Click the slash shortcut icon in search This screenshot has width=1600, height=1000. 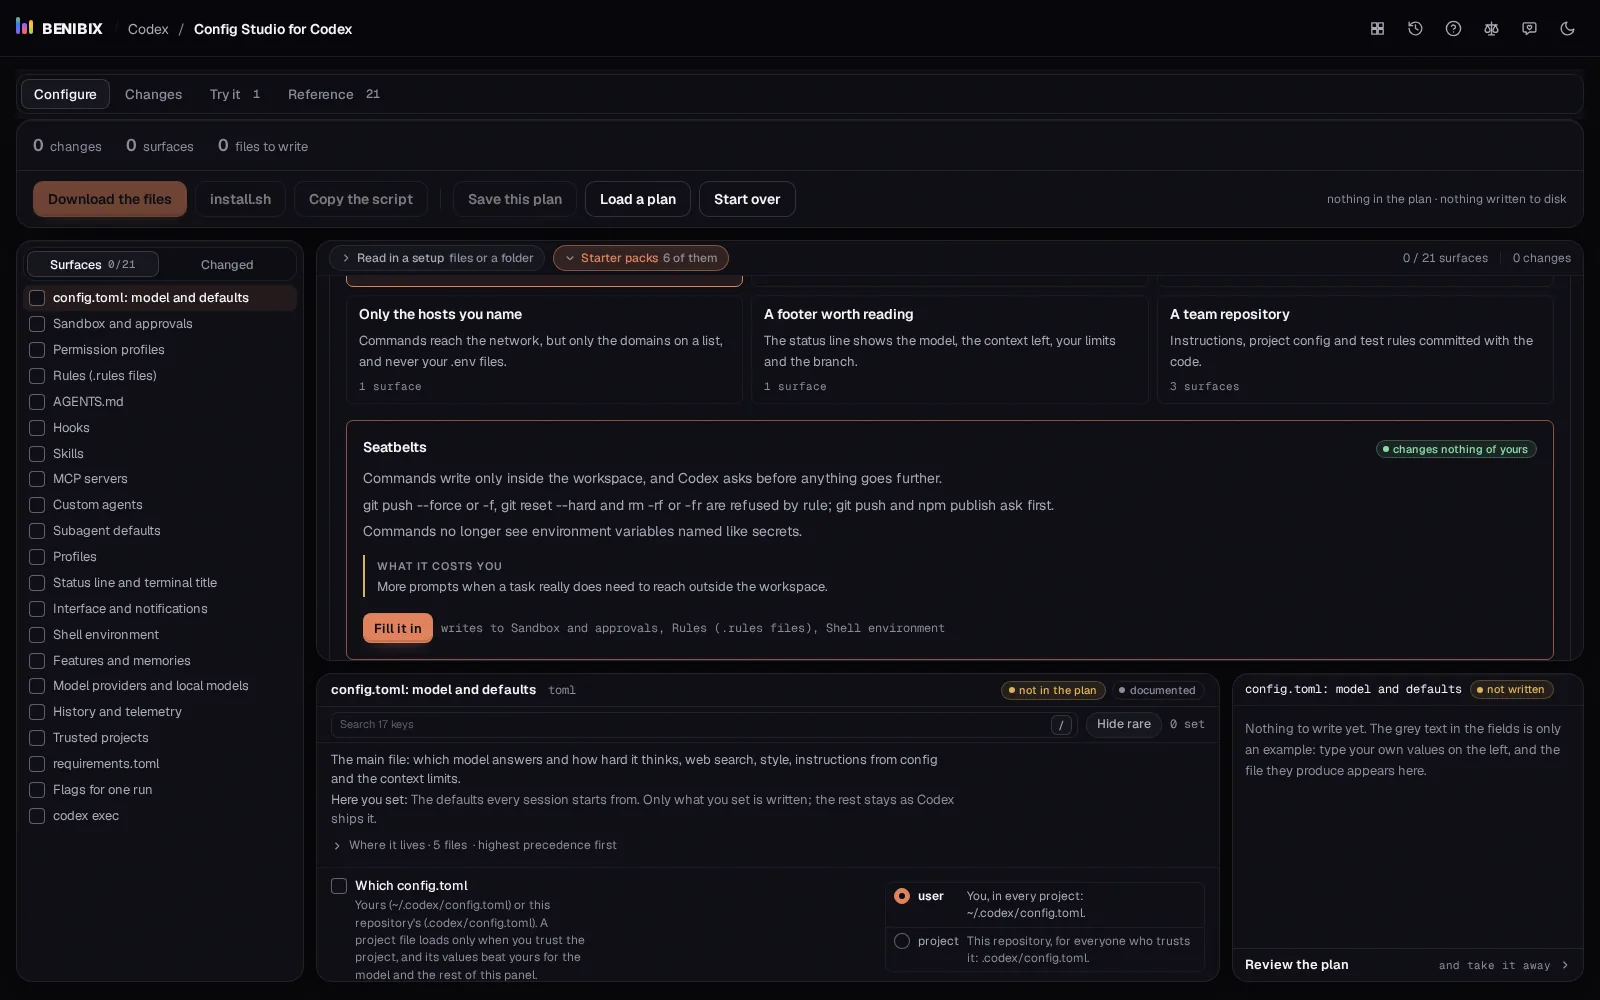[1061, 725]
